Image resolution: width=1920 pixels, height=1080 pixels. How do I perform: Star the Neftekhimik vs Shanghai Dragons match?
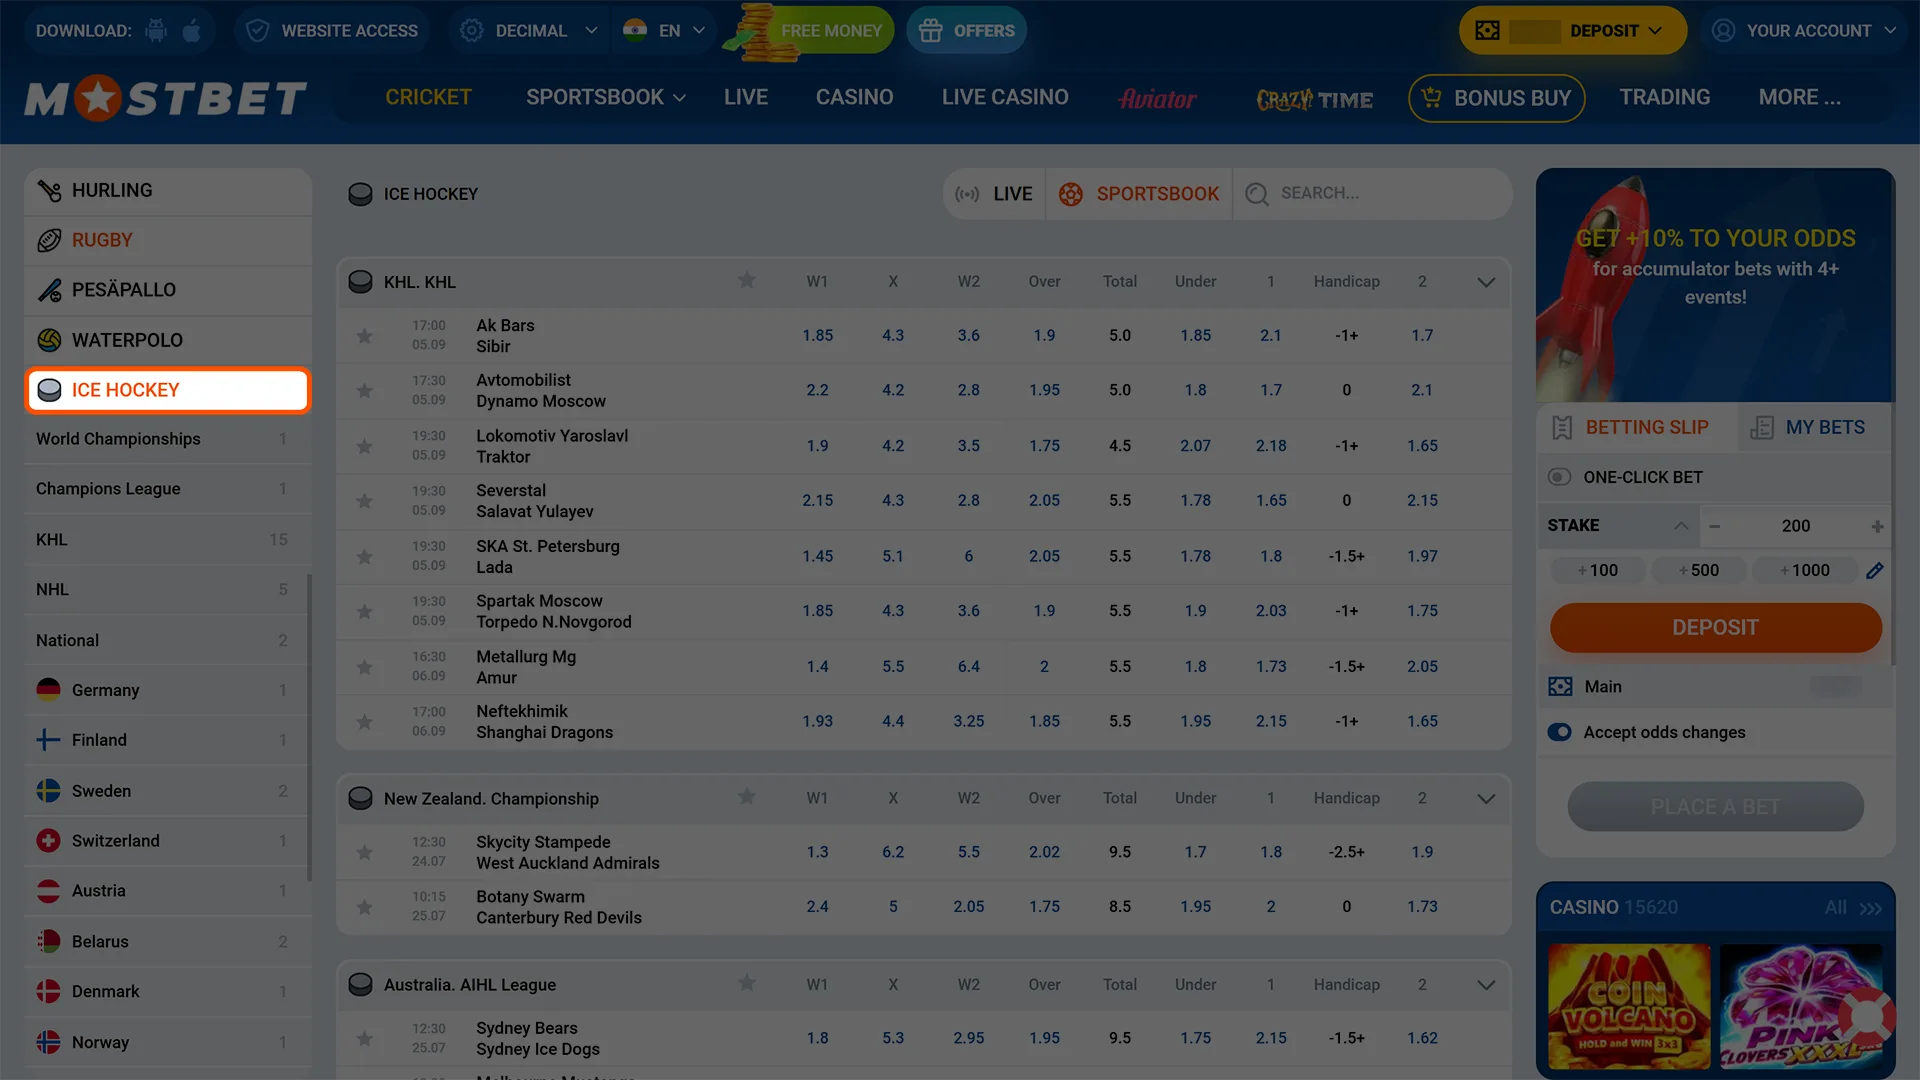pos(365,722)
